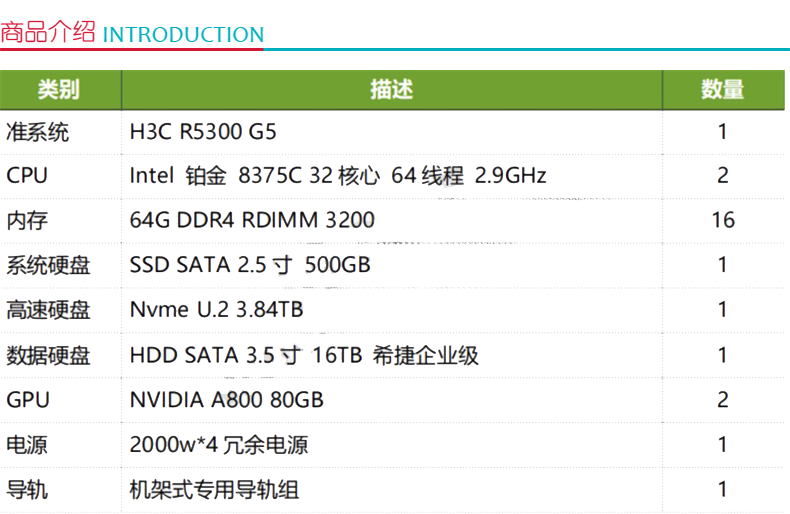790x514 pixels.
Task: Click the 导轨 category label
Action: (x=27, y=490)
